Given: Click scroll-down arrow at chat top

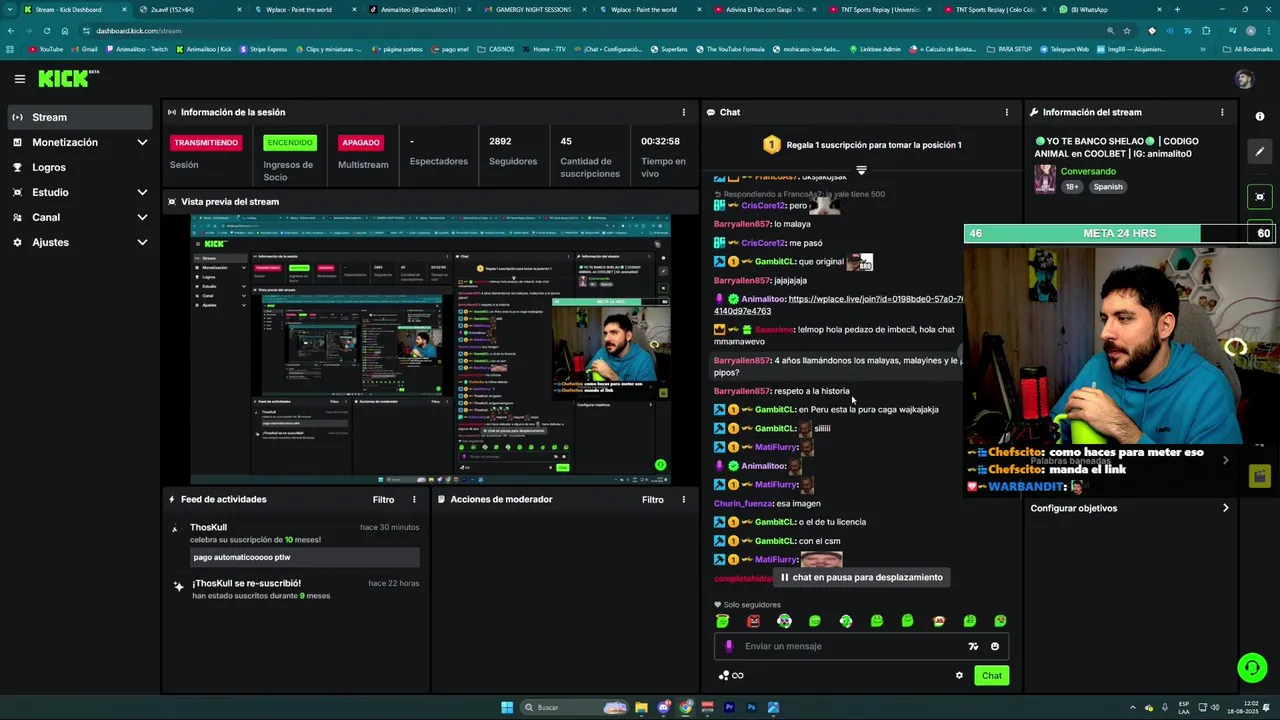Looking at the screenshot, I should click(x=861, y=170).
